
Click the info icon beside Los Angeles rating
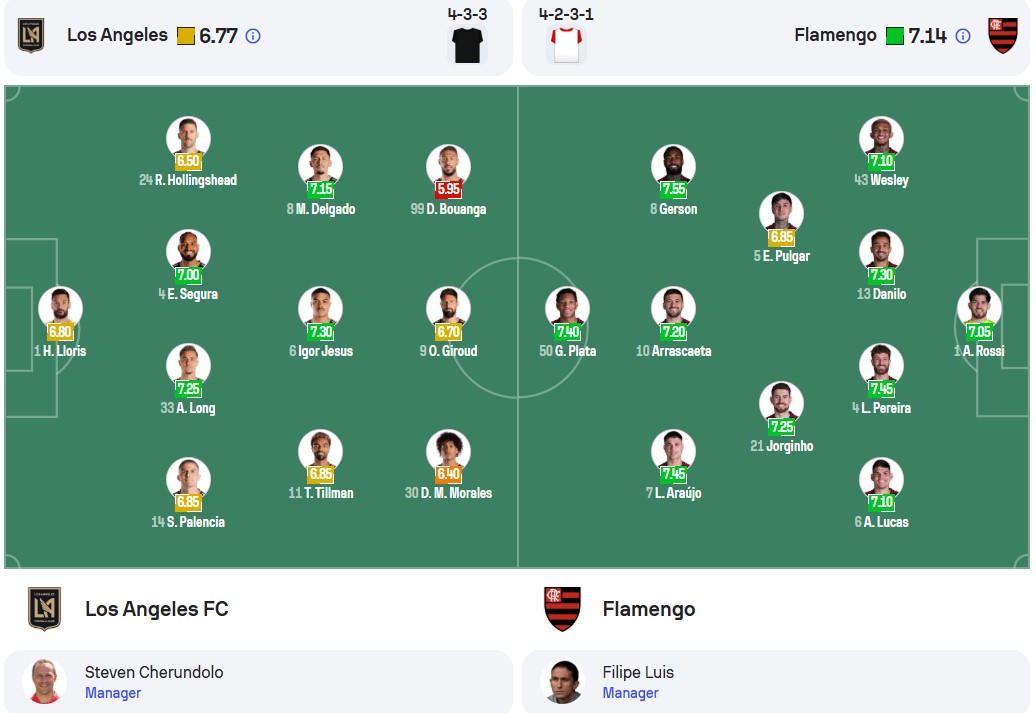253,36
